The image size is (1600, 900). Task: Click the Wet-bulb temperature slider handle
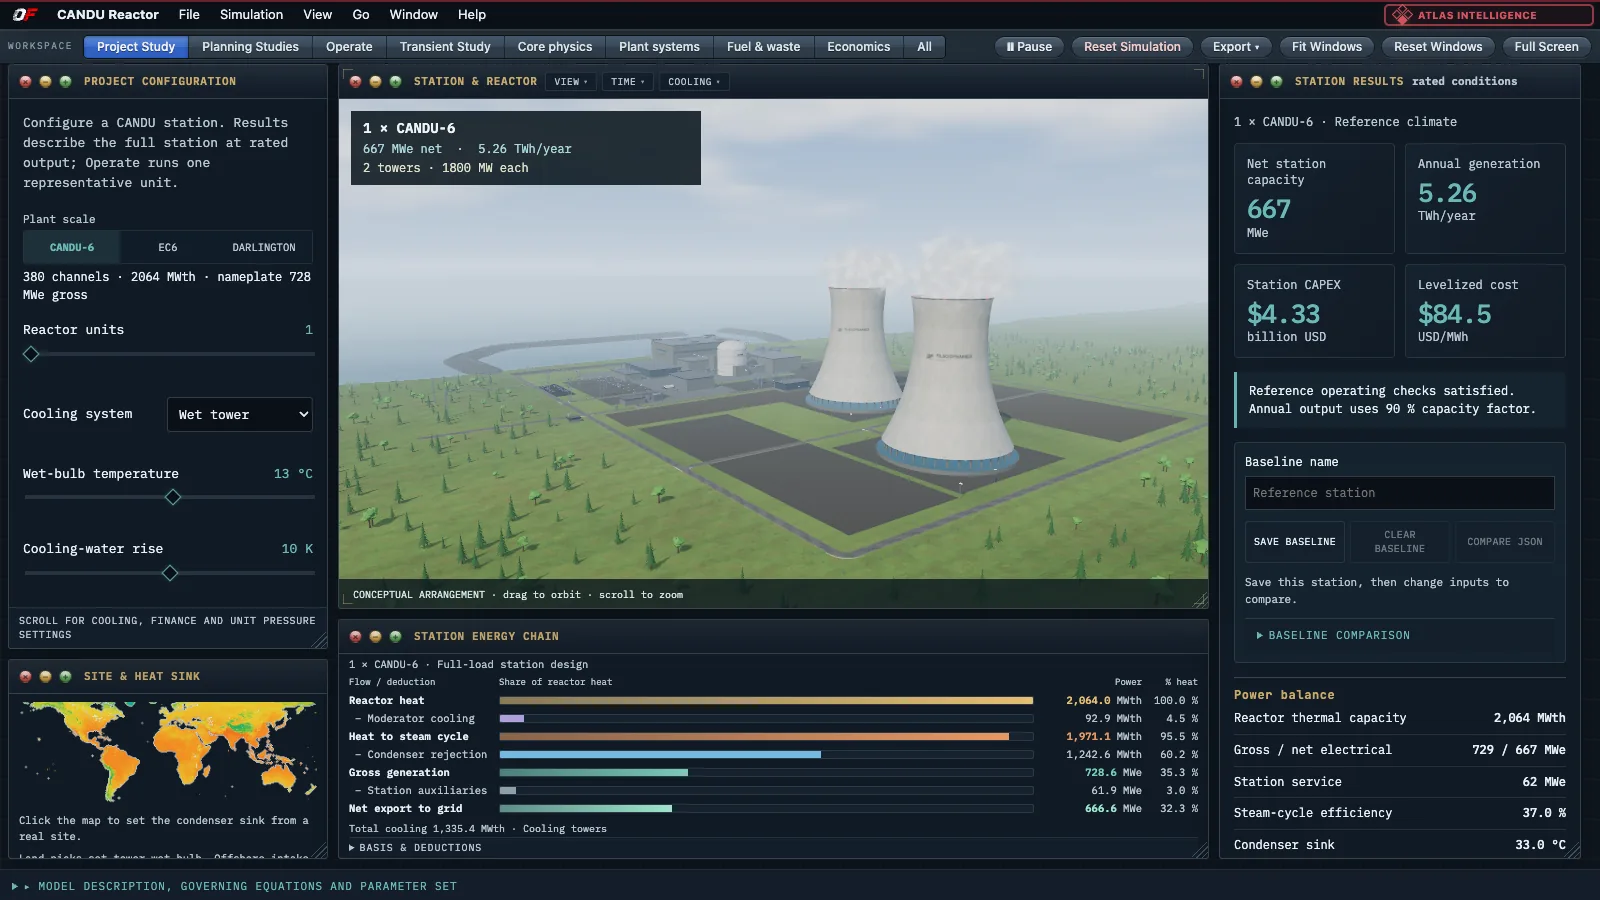pyautogui.click(x=173, y=497)
